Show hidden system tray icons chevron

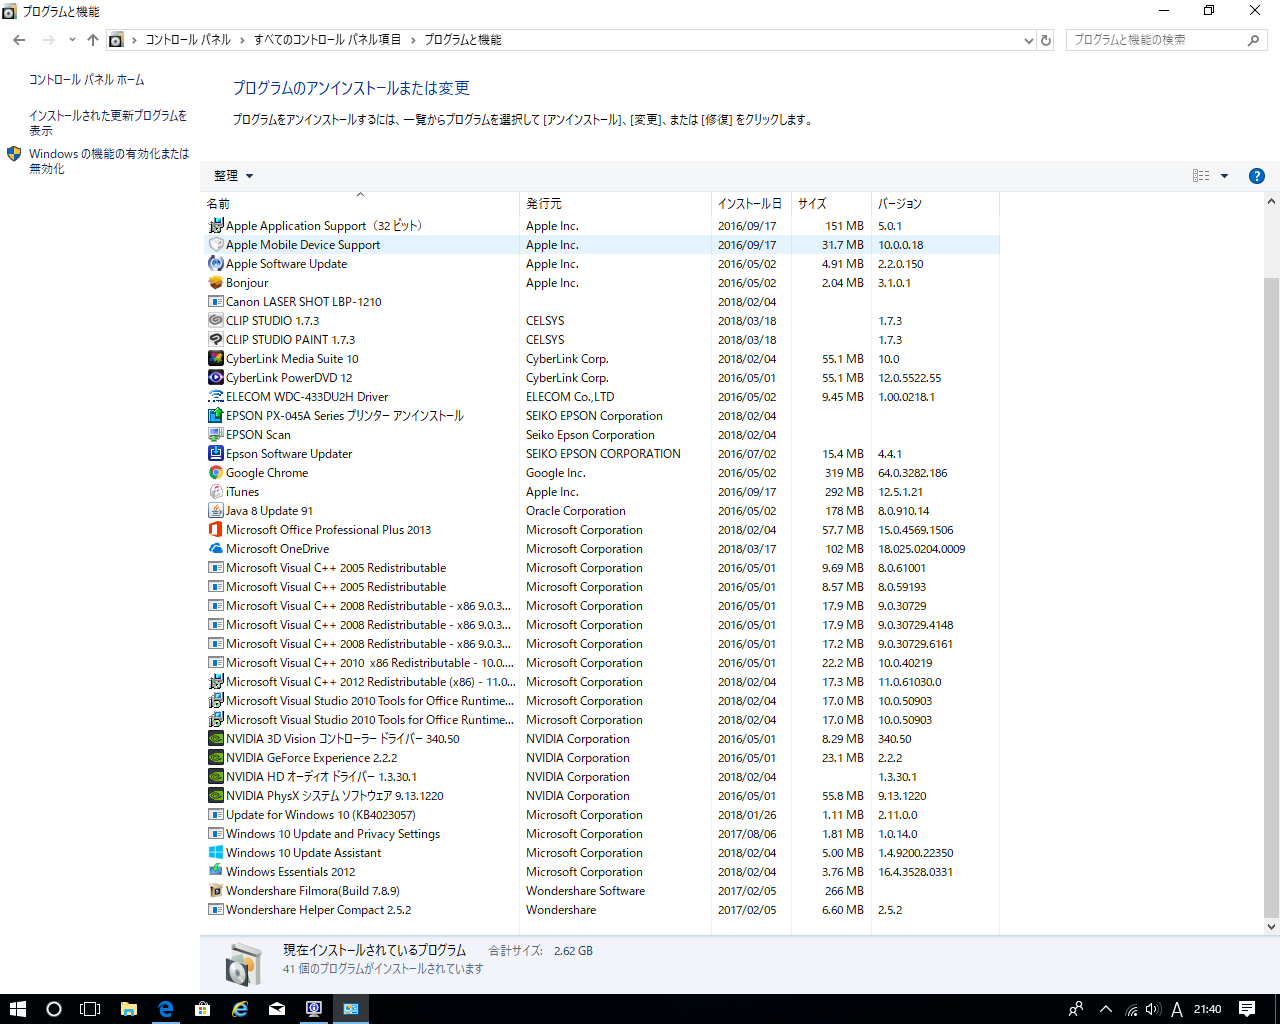1106,1009
